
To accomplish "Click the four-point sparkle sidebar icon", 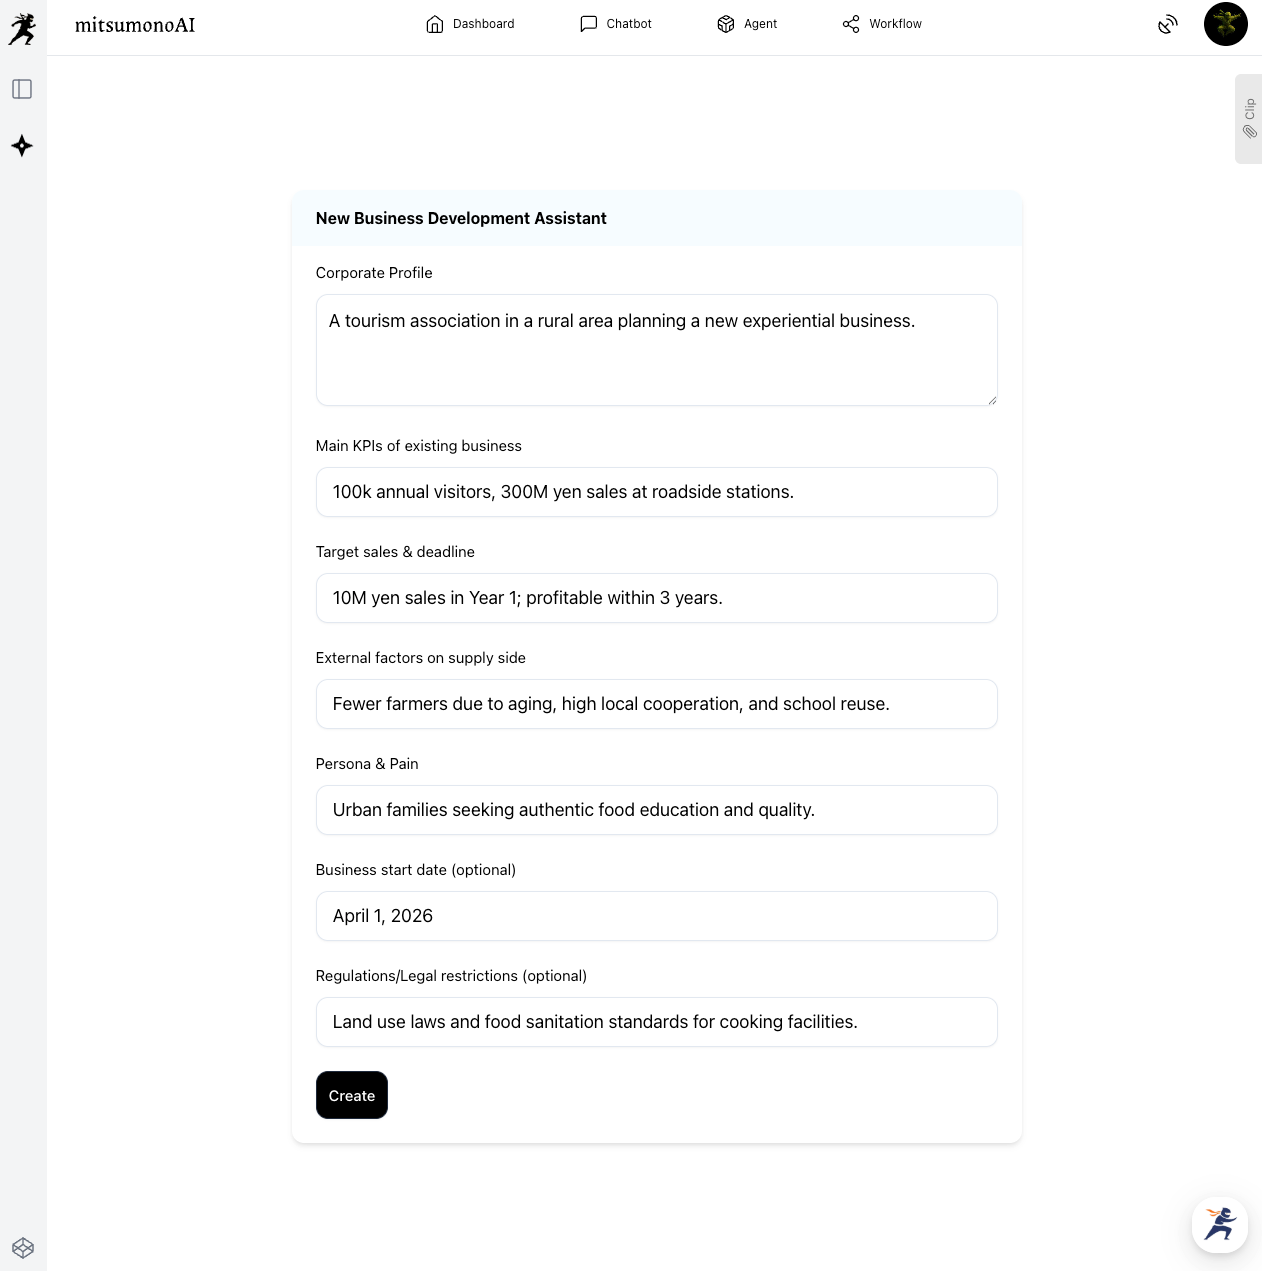I will click(22, 146).
